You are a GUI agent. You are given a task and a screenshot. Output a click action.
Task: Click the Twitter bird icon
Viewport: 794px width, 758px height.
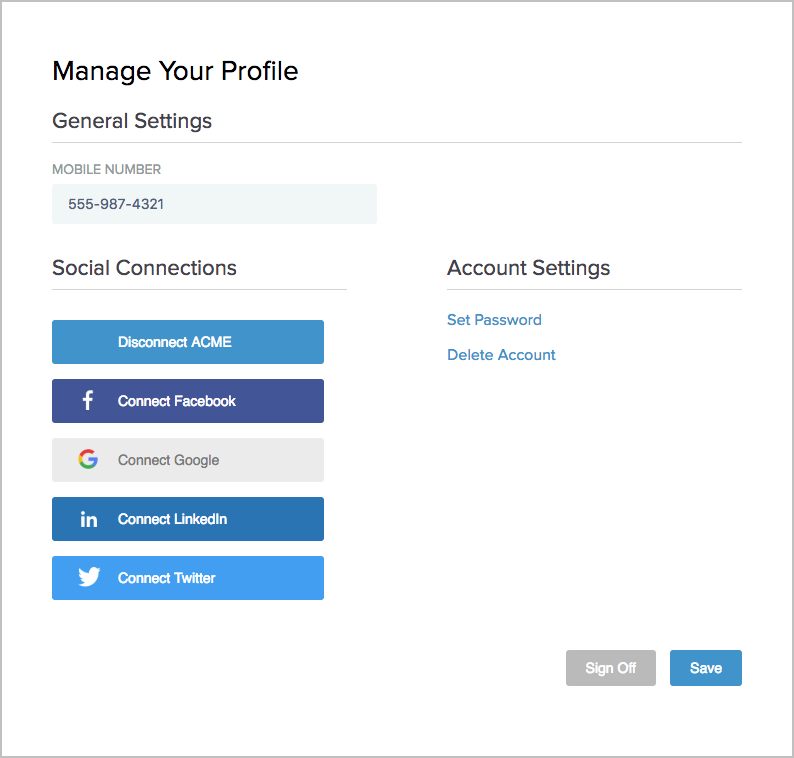click(x=89, y=578)
